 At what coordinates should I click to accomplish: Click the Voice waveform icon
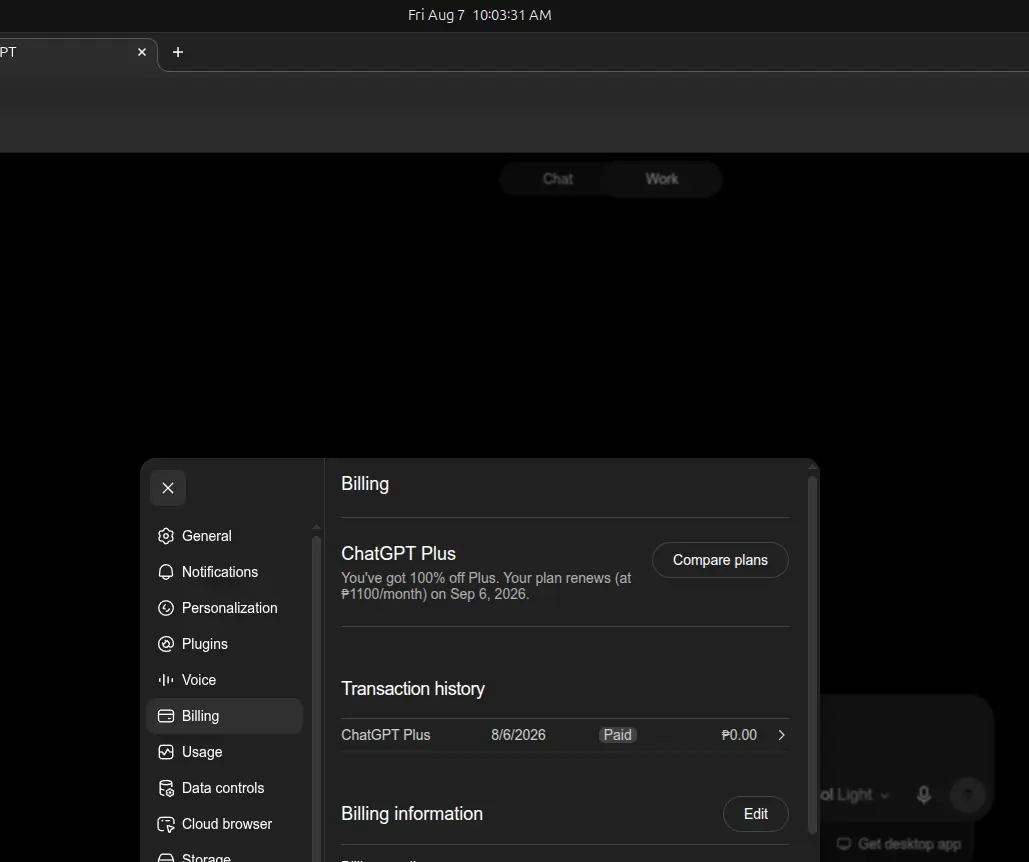pos(166,680)
